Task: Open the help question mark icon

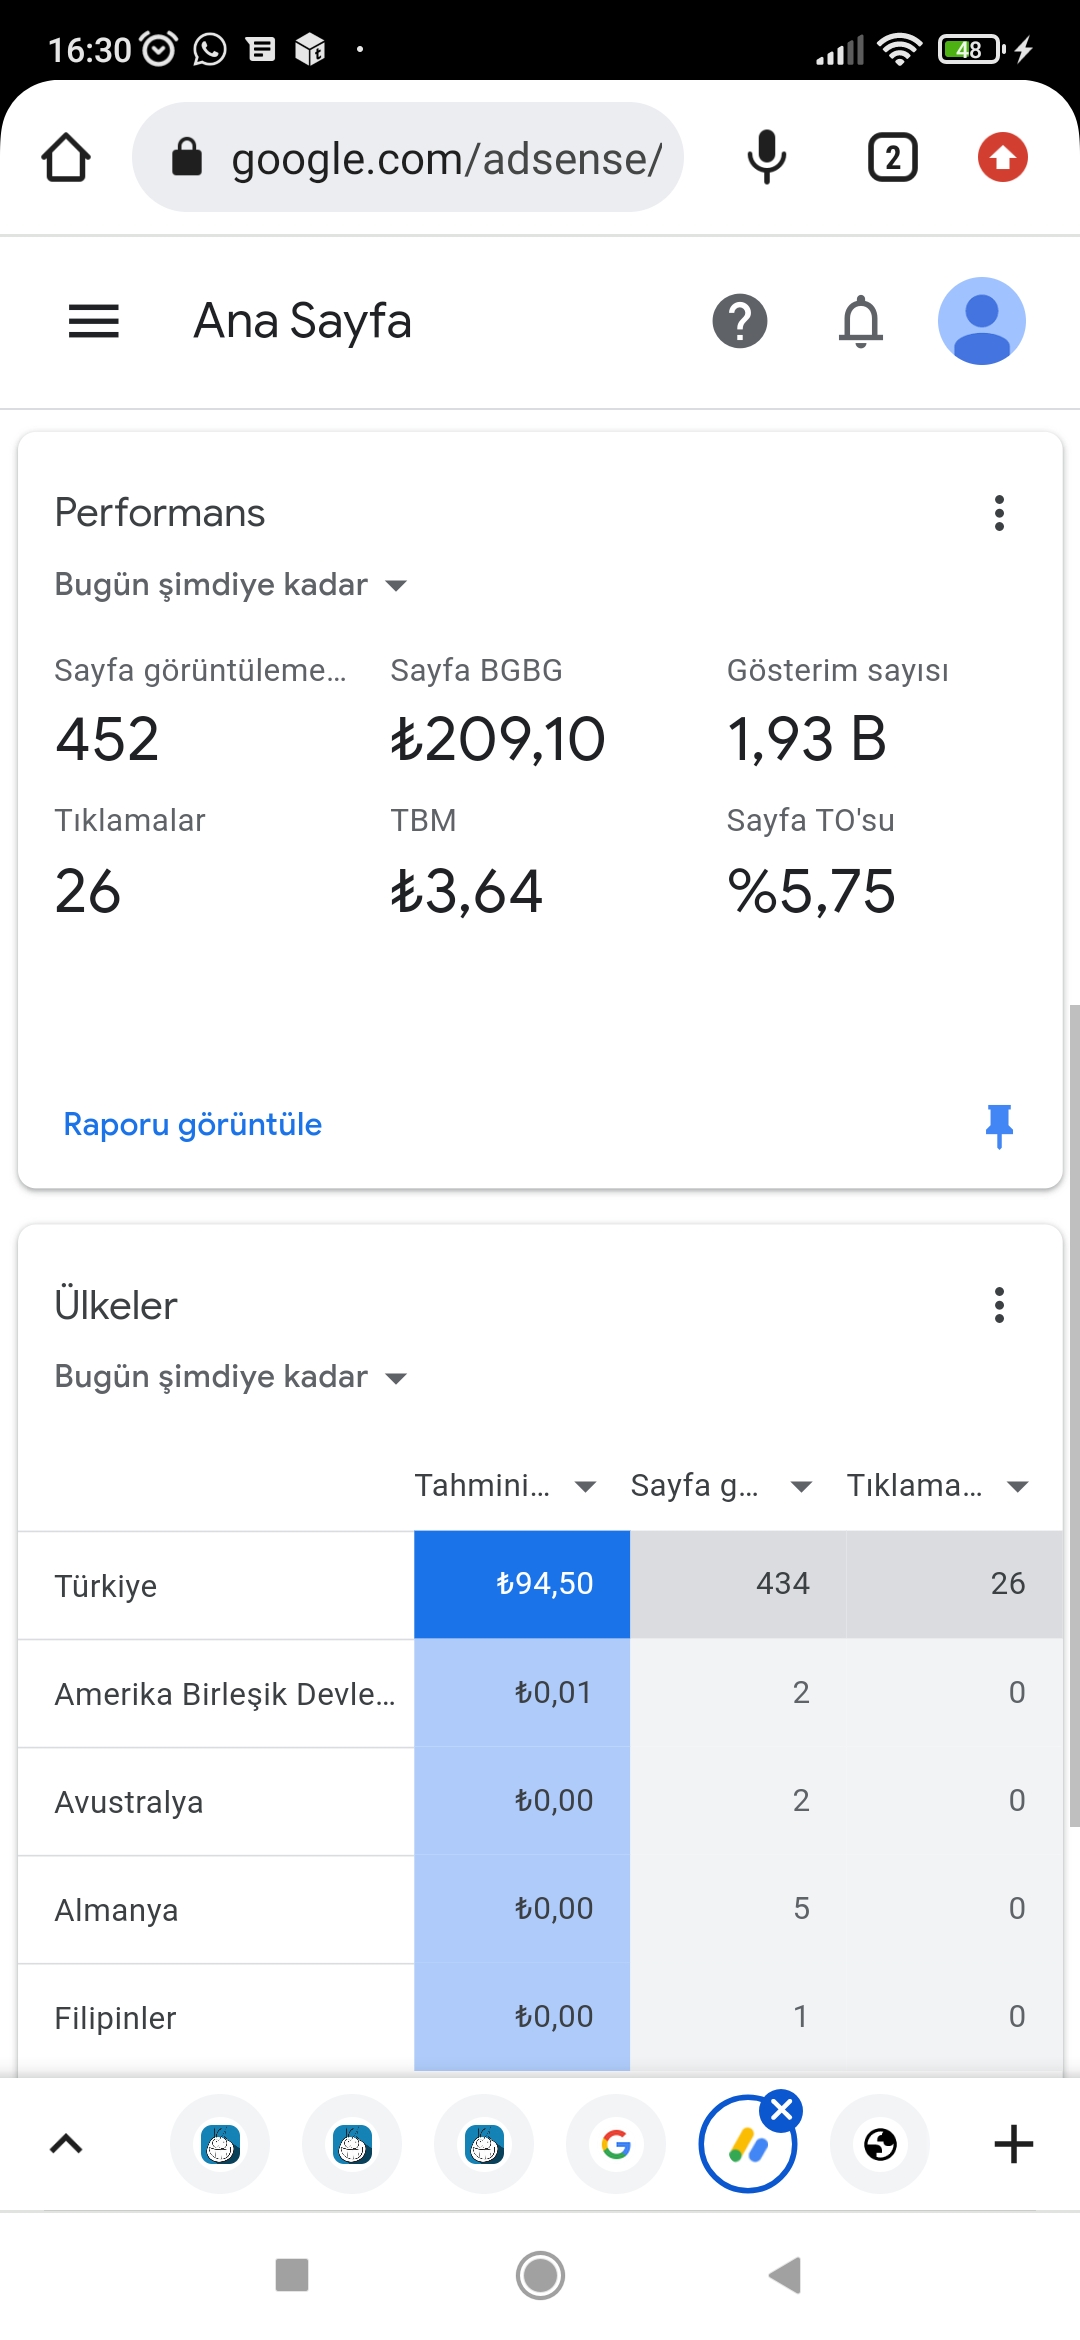Action: (740, 321)
